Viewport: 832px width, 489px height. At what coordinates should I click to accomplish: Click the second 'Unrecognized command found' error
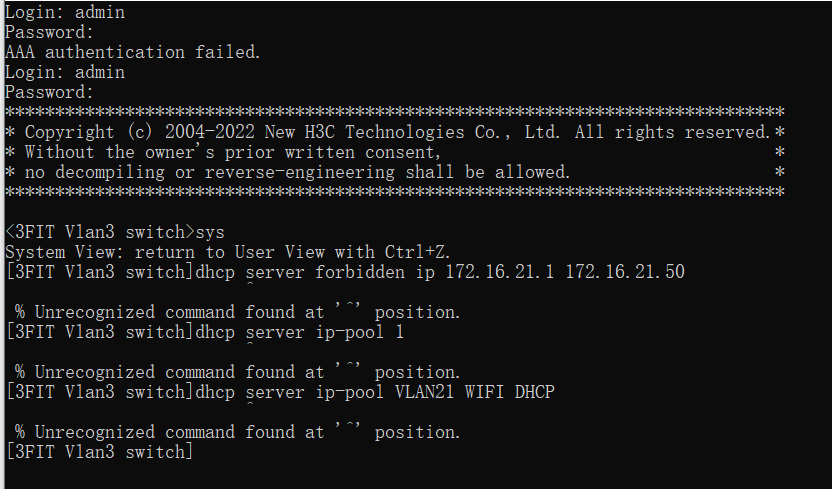pos(238,372)
